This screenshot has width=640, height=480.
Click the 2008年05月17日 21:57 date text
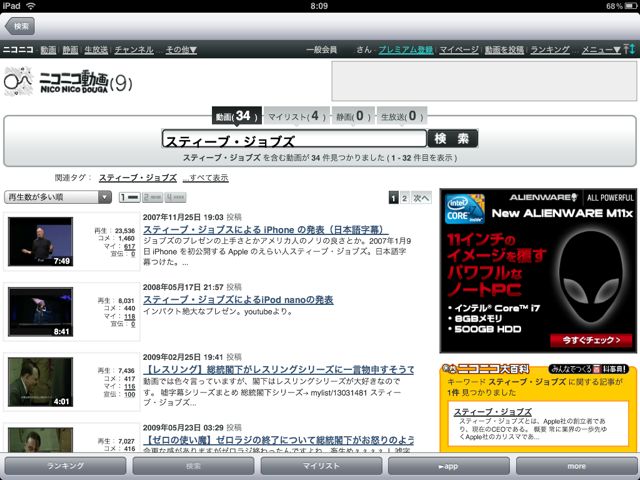(x=183, y=287)
